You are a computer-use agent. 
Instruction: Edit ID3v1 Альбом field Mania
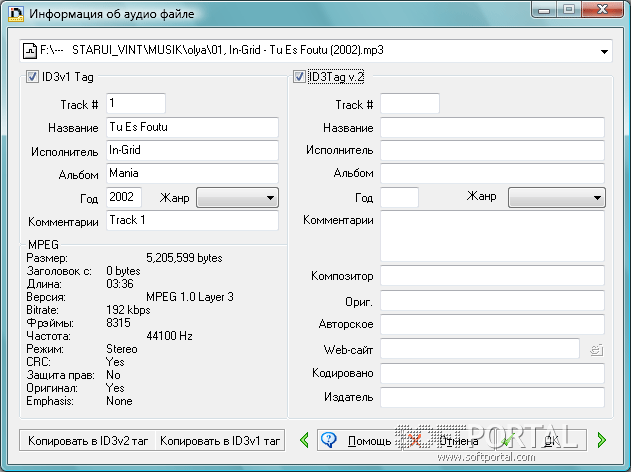coord(192,173)
